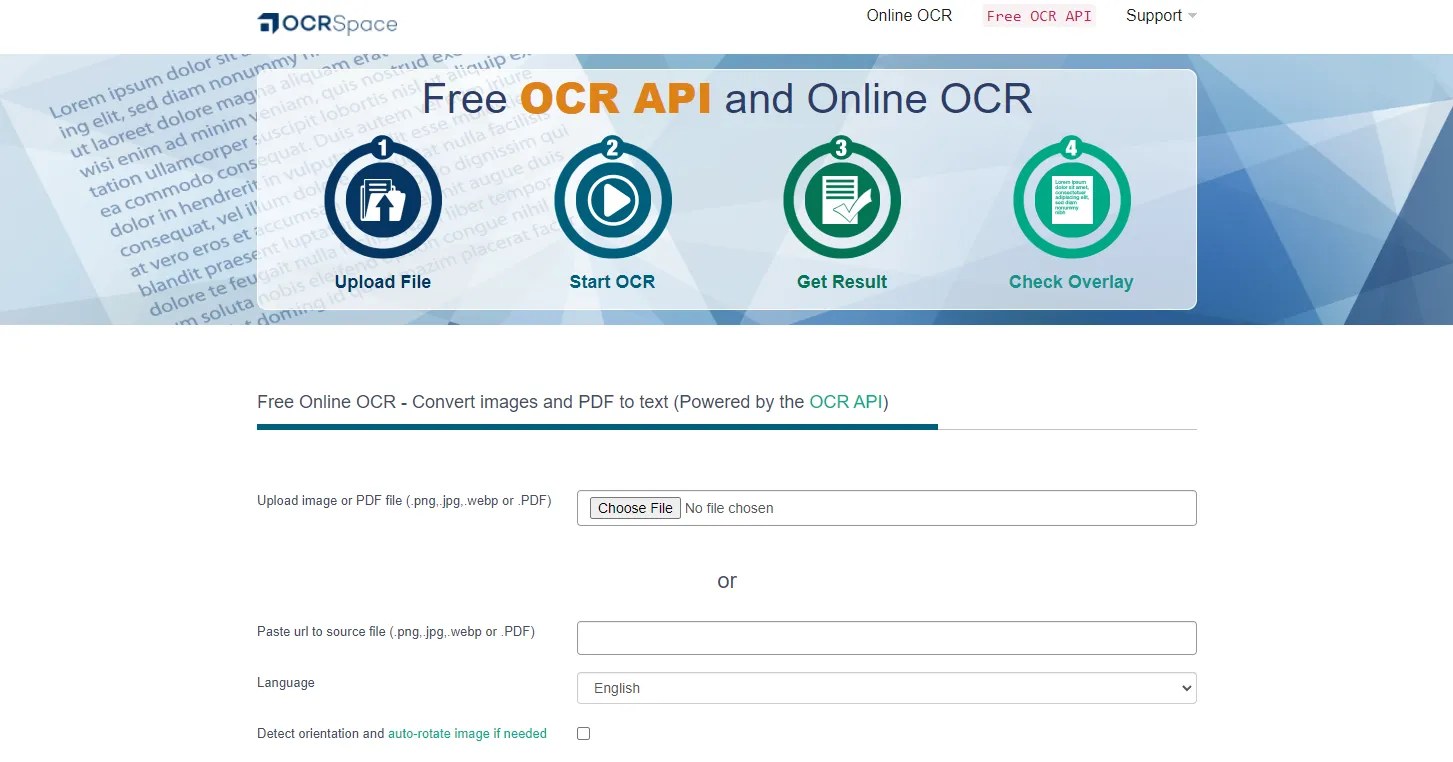The width and height of the screenshot is (1453, 762).
Task: Open the Free OCR API page
Action: tap(1039, 16)
